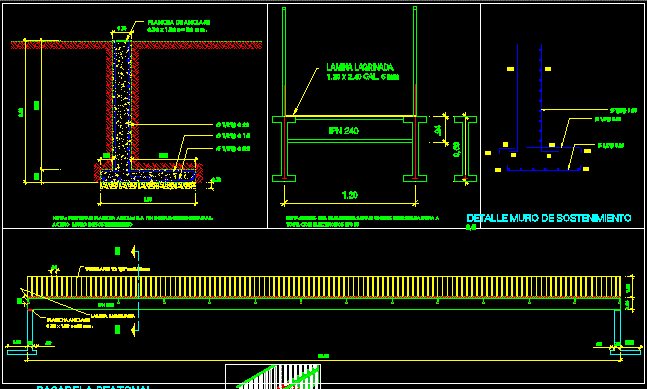
Task: Click the left cyan support column of the footbridge
Action: click(x=30, y=327)
